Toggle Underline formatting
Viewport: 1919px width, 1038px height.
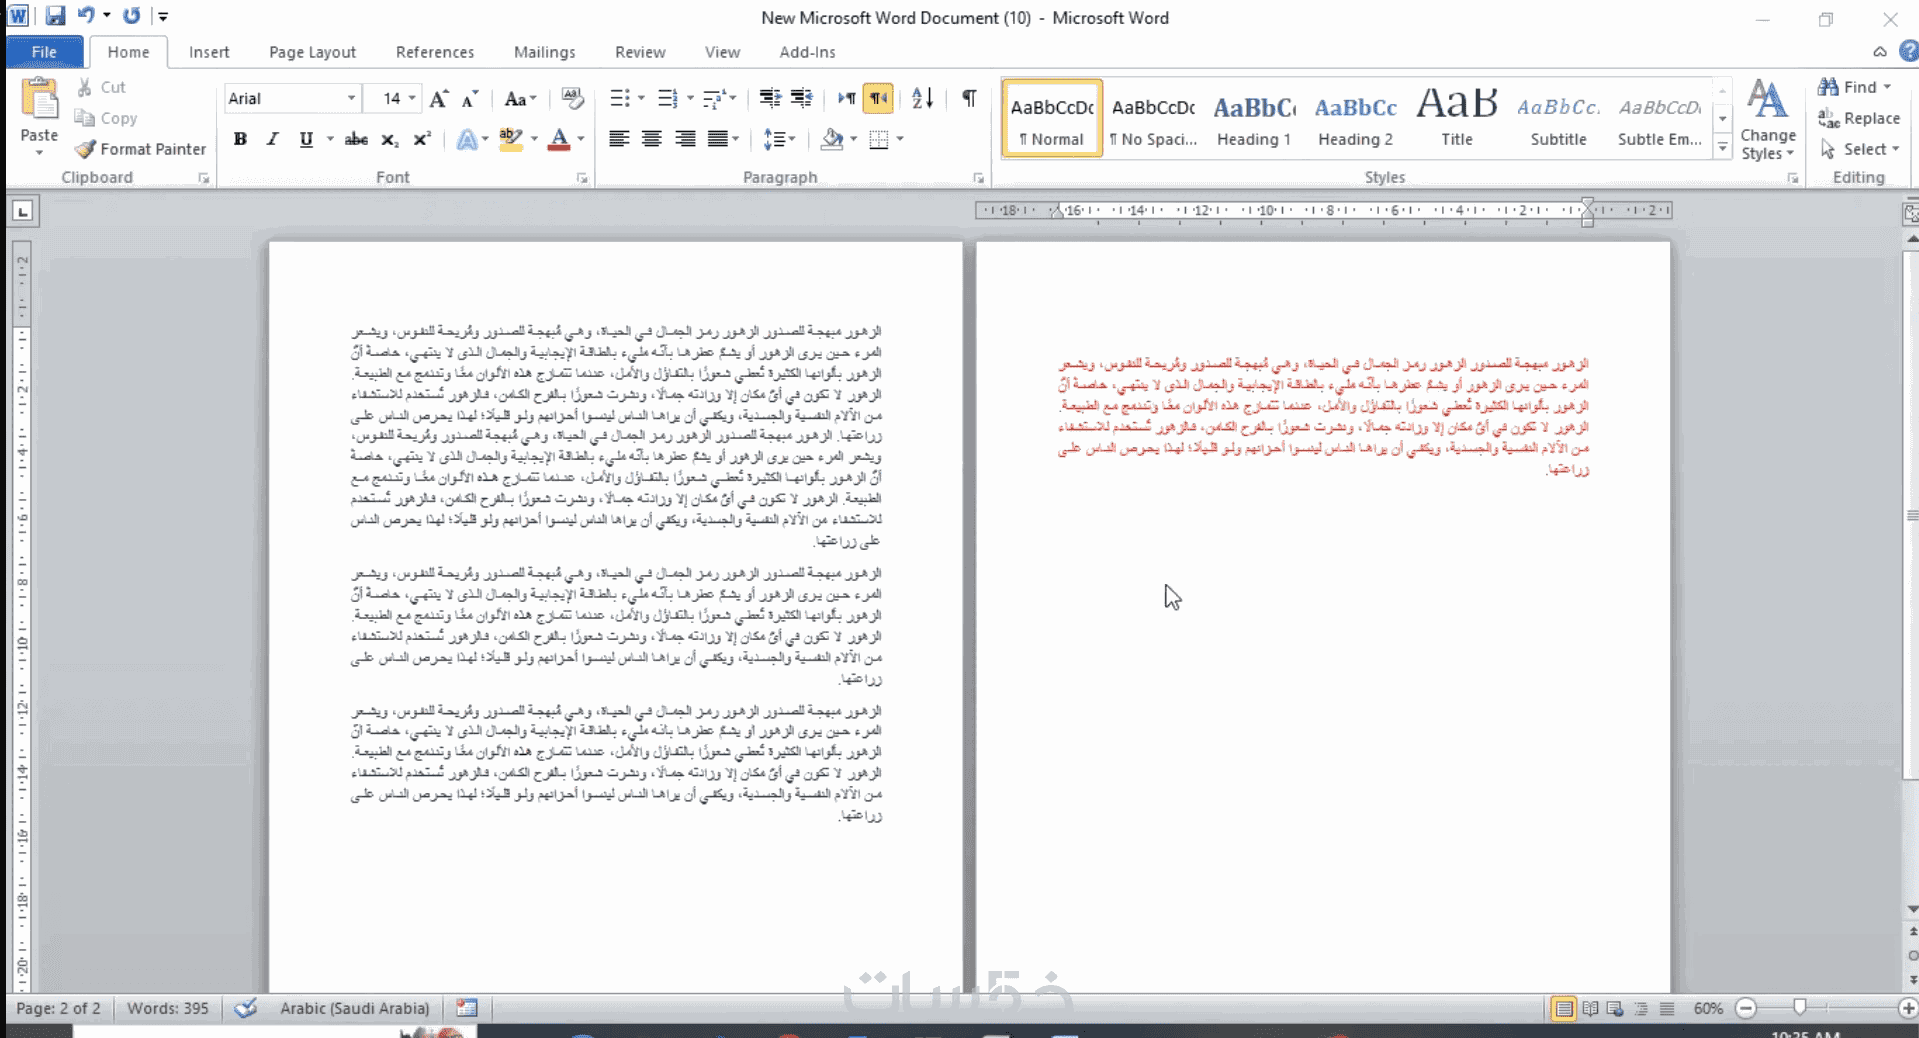(x=306, y=139)
